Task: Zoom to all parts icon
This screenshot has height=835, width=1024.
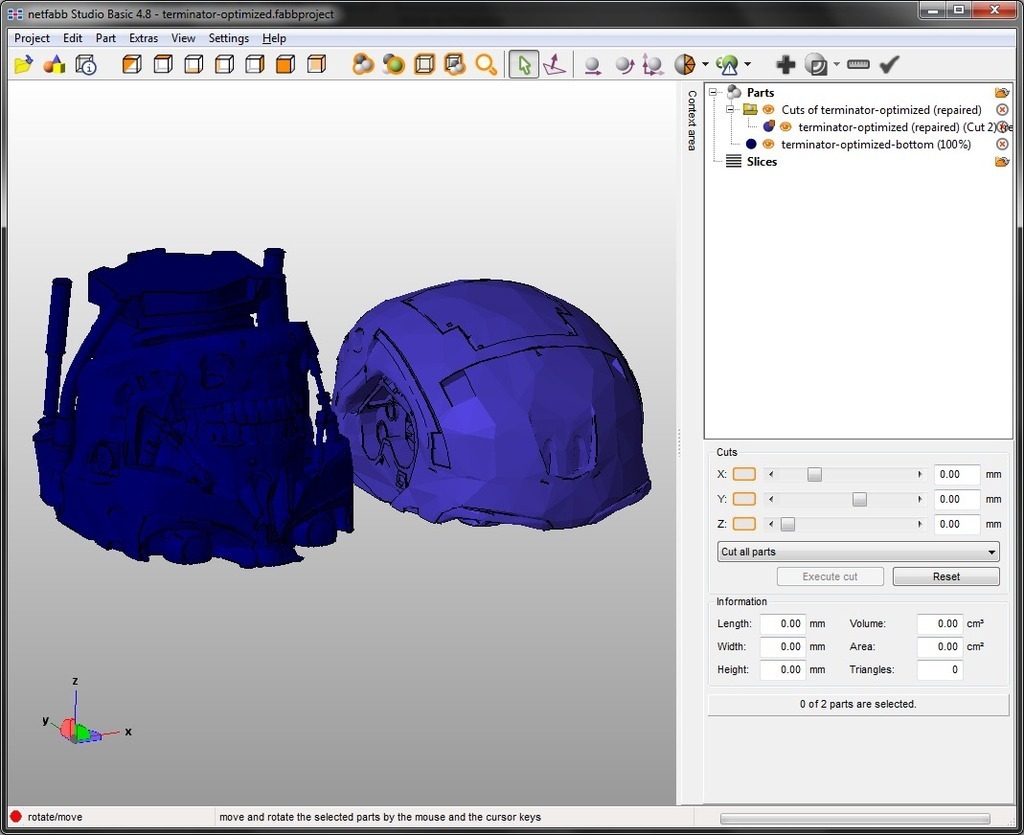Action: 363,64
